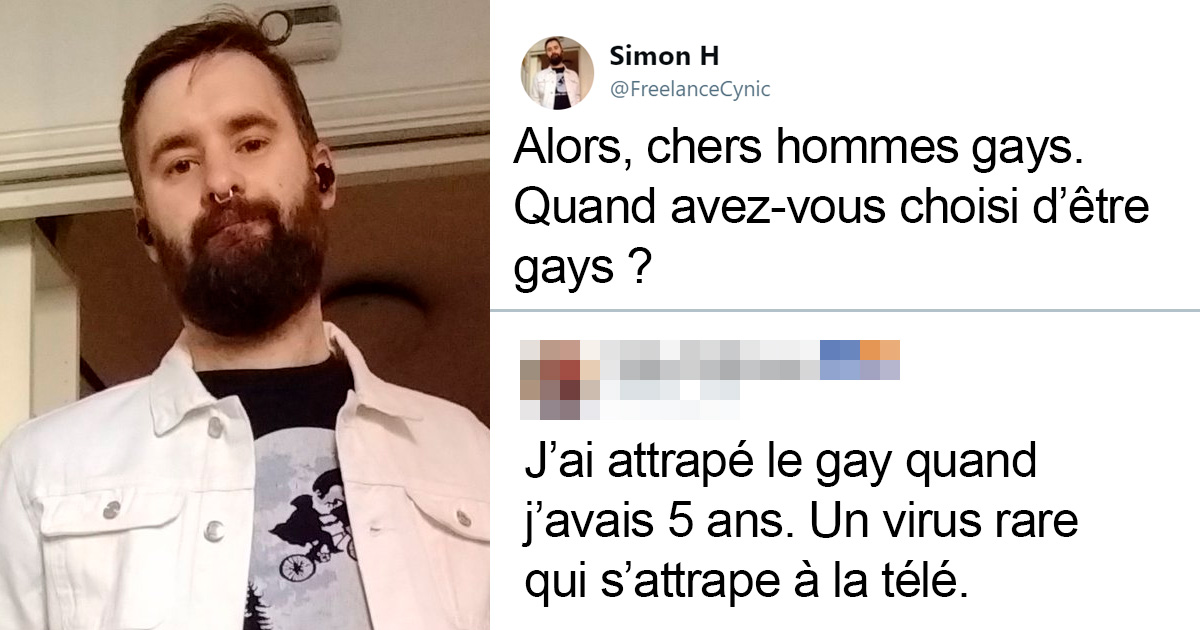Click the orange pixelated block in the reply header
Viewport: 1200px width, 630px height.
click(x=880, y=350)
